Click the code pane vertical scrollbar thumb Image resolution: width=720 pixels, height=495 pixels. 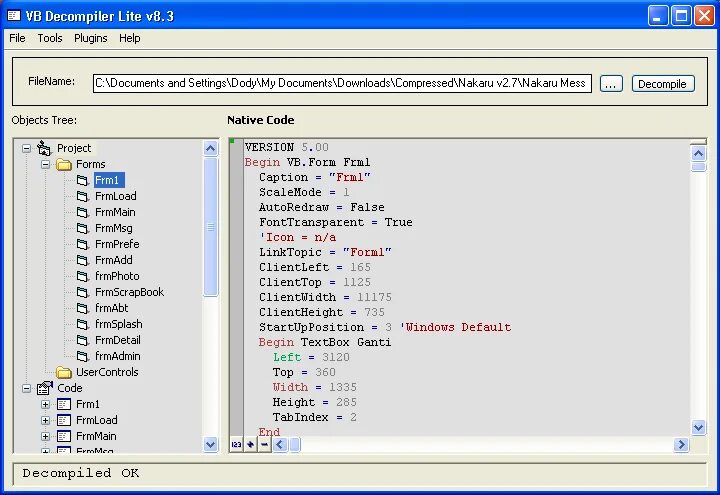tap(698, 167)
